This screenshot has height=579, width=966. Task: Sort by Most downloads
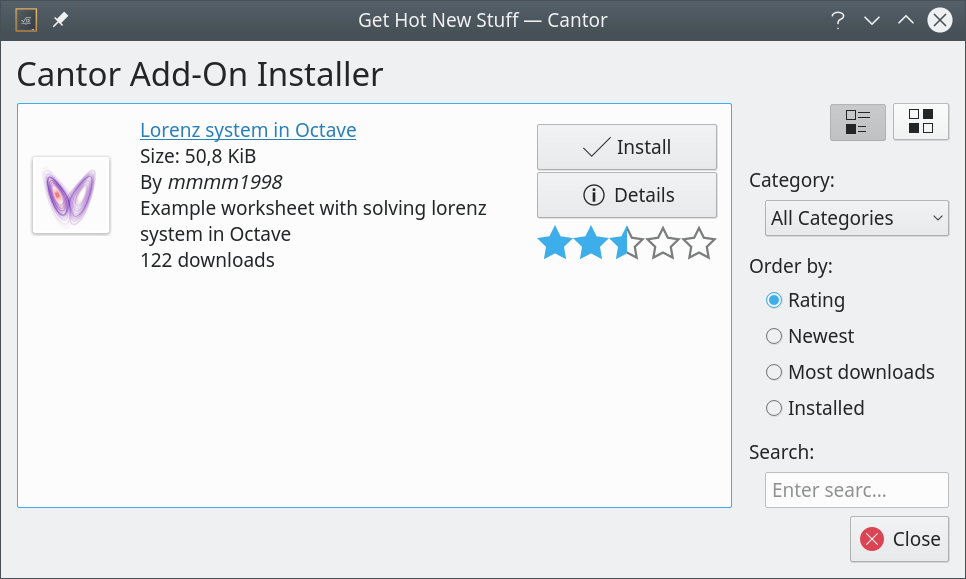(x=774, y=372)
